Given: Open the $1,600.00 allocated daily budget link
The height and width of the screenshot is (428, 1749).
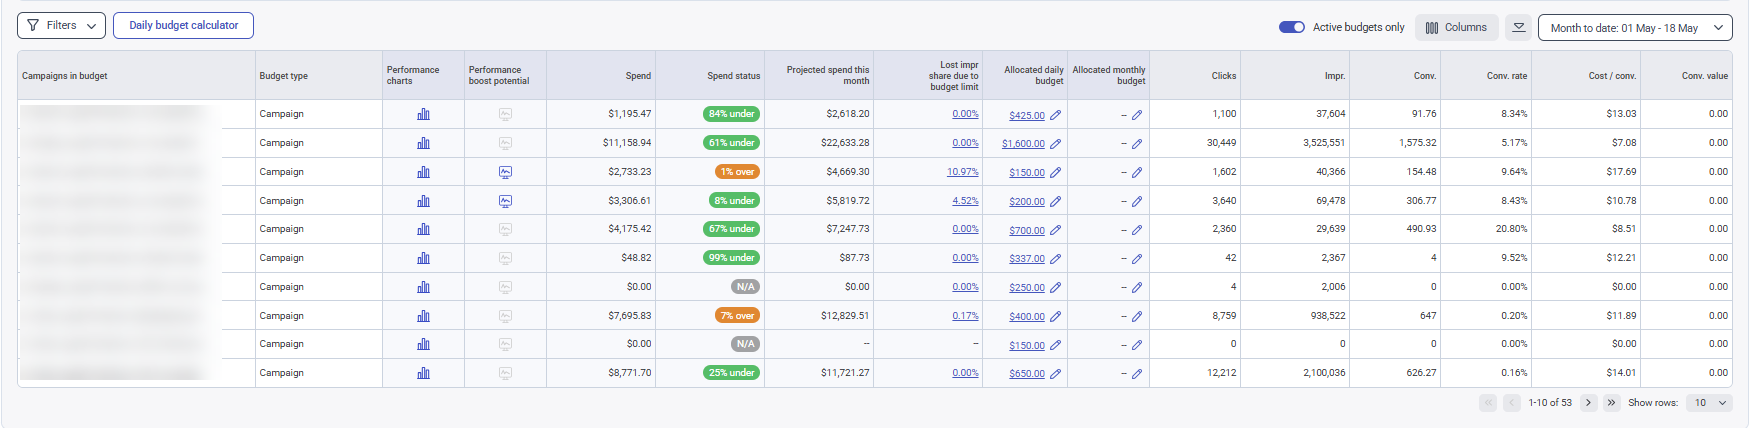Looking at the screenshot, I should point(1023,144).
